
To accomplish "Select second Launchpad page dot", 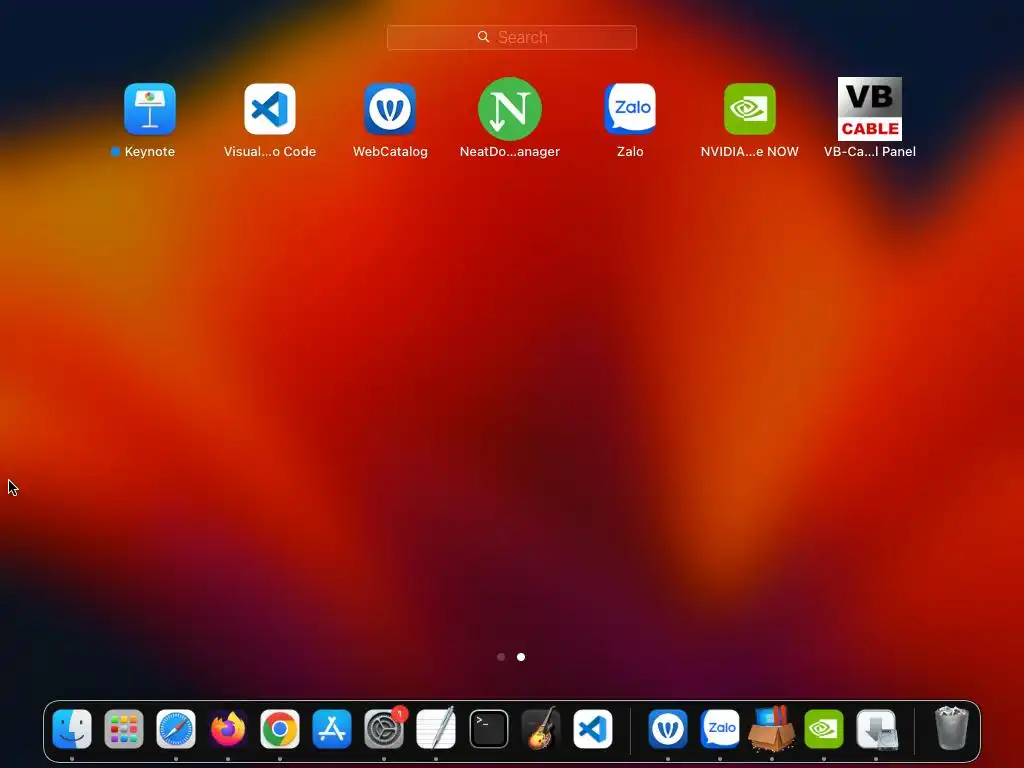I will tap(521, 657).
